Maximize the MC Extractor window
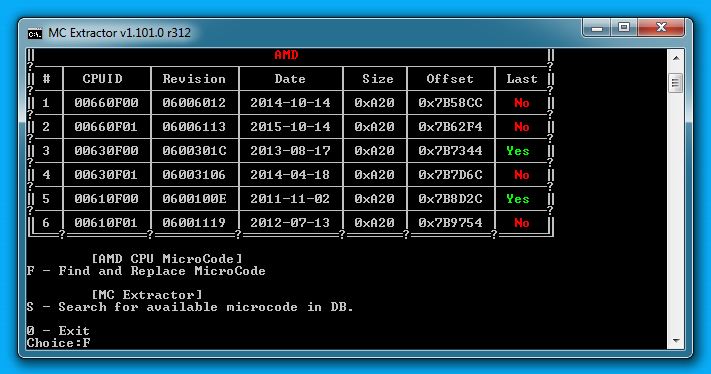The image size is (711, 374). coord(624,28)
